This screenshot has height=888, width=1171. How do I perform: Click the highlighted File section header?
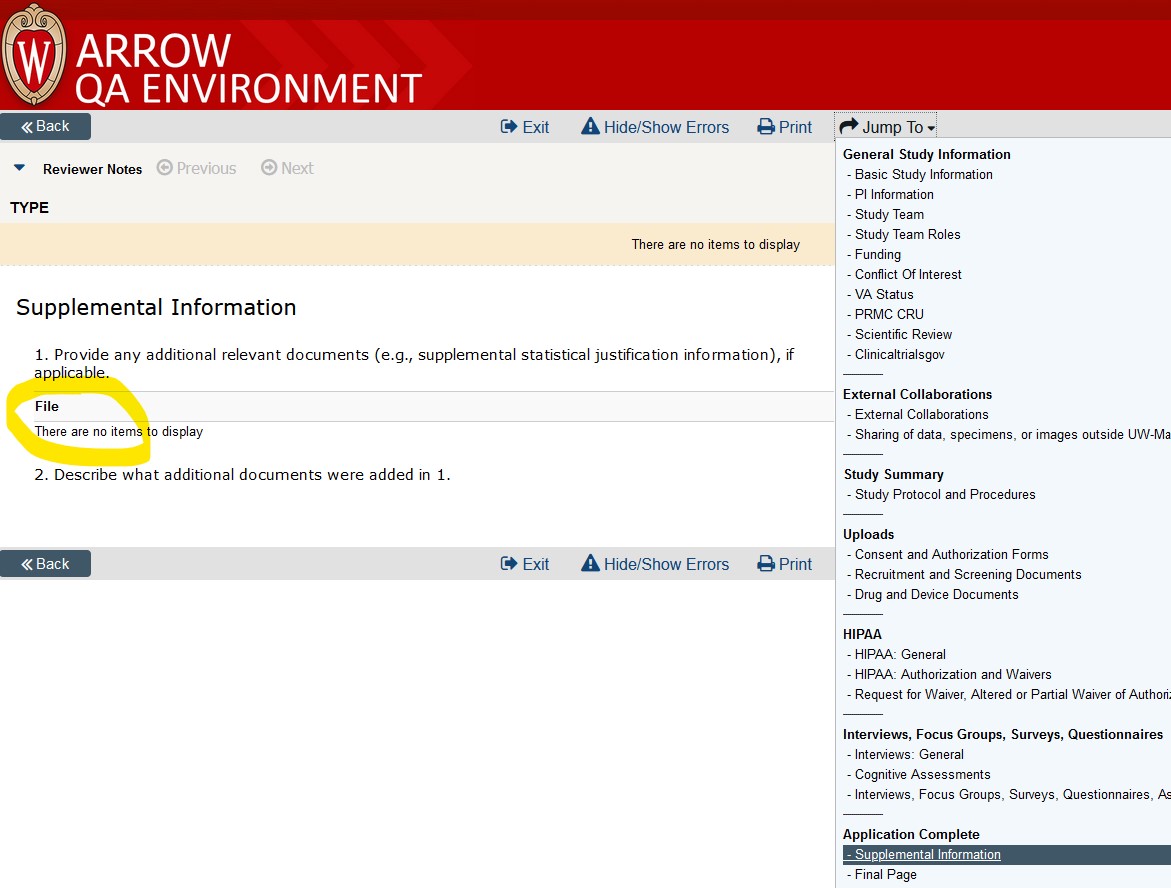pyautogui.click(x=46, y=406)
